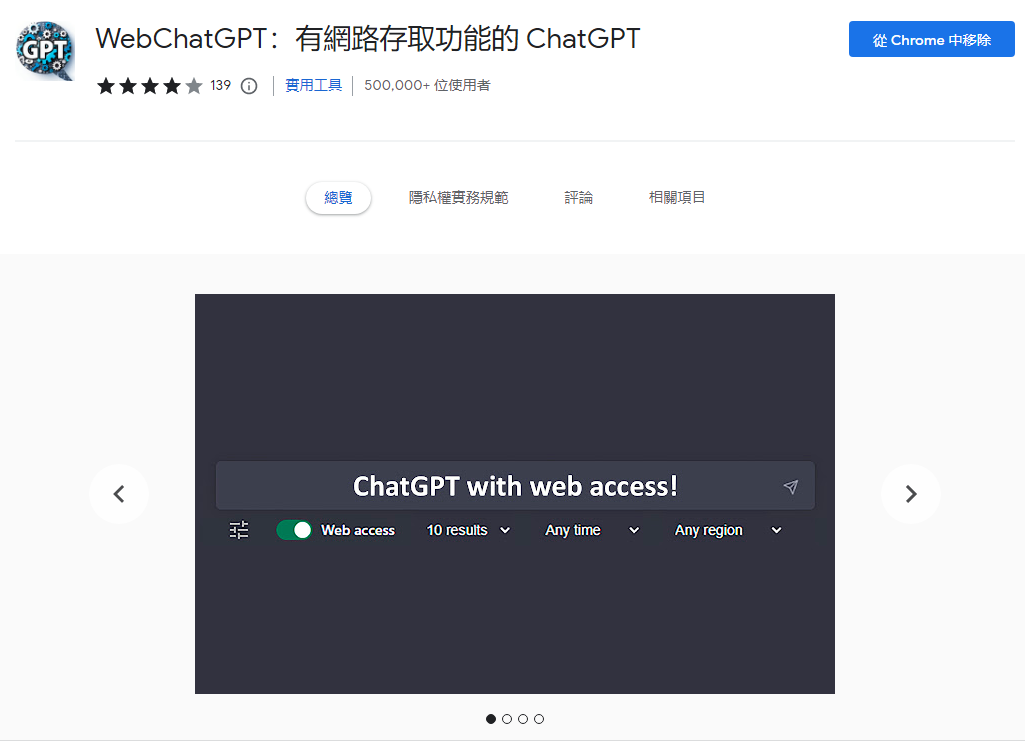Image resolution: width=1025 pixels, height=743 pixels.
Task: Select the second carousel dot indicator
Action: [507, 719]
